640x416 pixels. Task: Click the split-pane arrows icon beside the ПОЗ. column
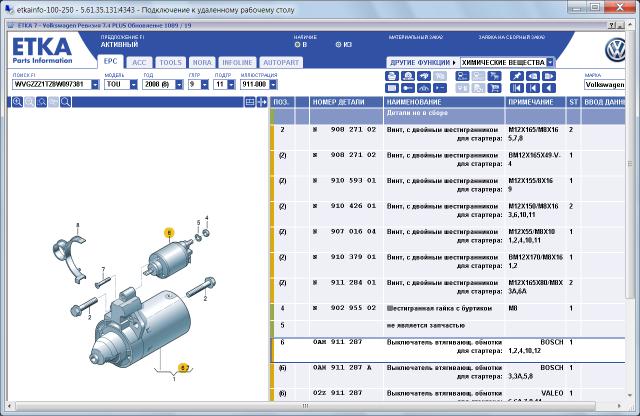coord(262,102)
